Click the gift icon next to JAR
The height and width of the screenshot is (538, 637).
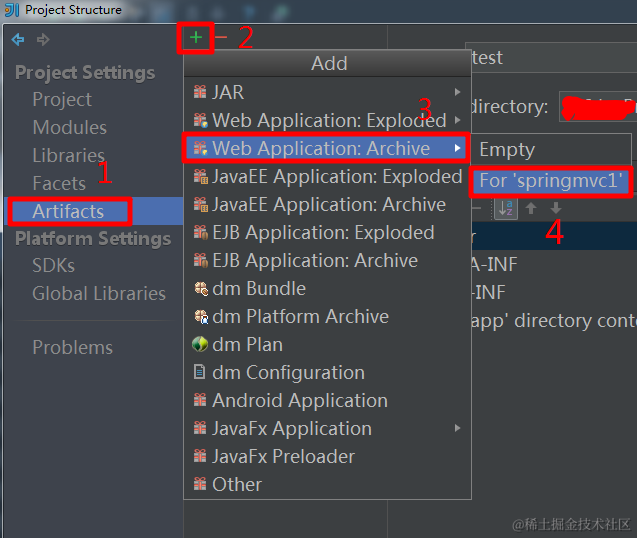pyautogui.click(x=200, y=92)
